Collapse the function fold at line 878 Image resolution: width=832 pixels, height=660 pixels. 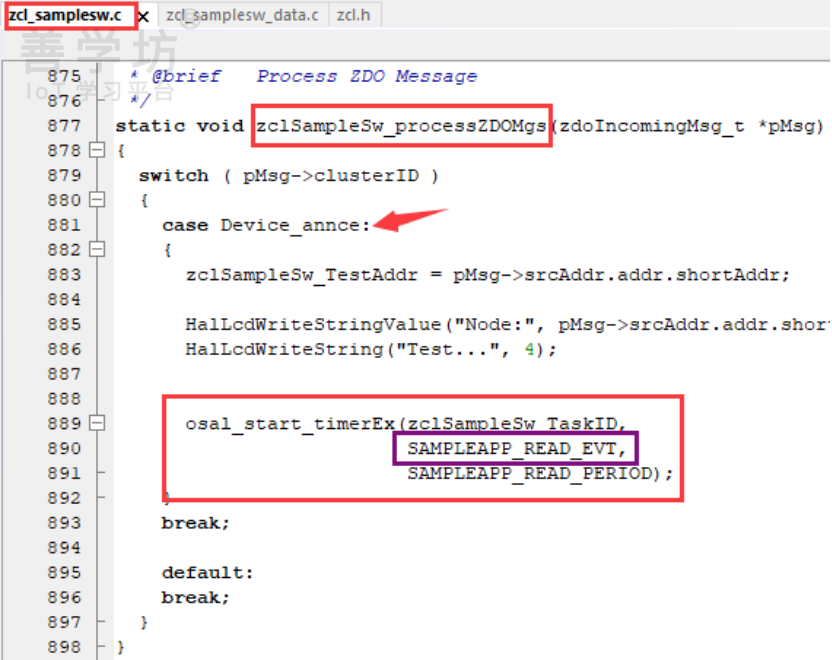pos(97,150)
